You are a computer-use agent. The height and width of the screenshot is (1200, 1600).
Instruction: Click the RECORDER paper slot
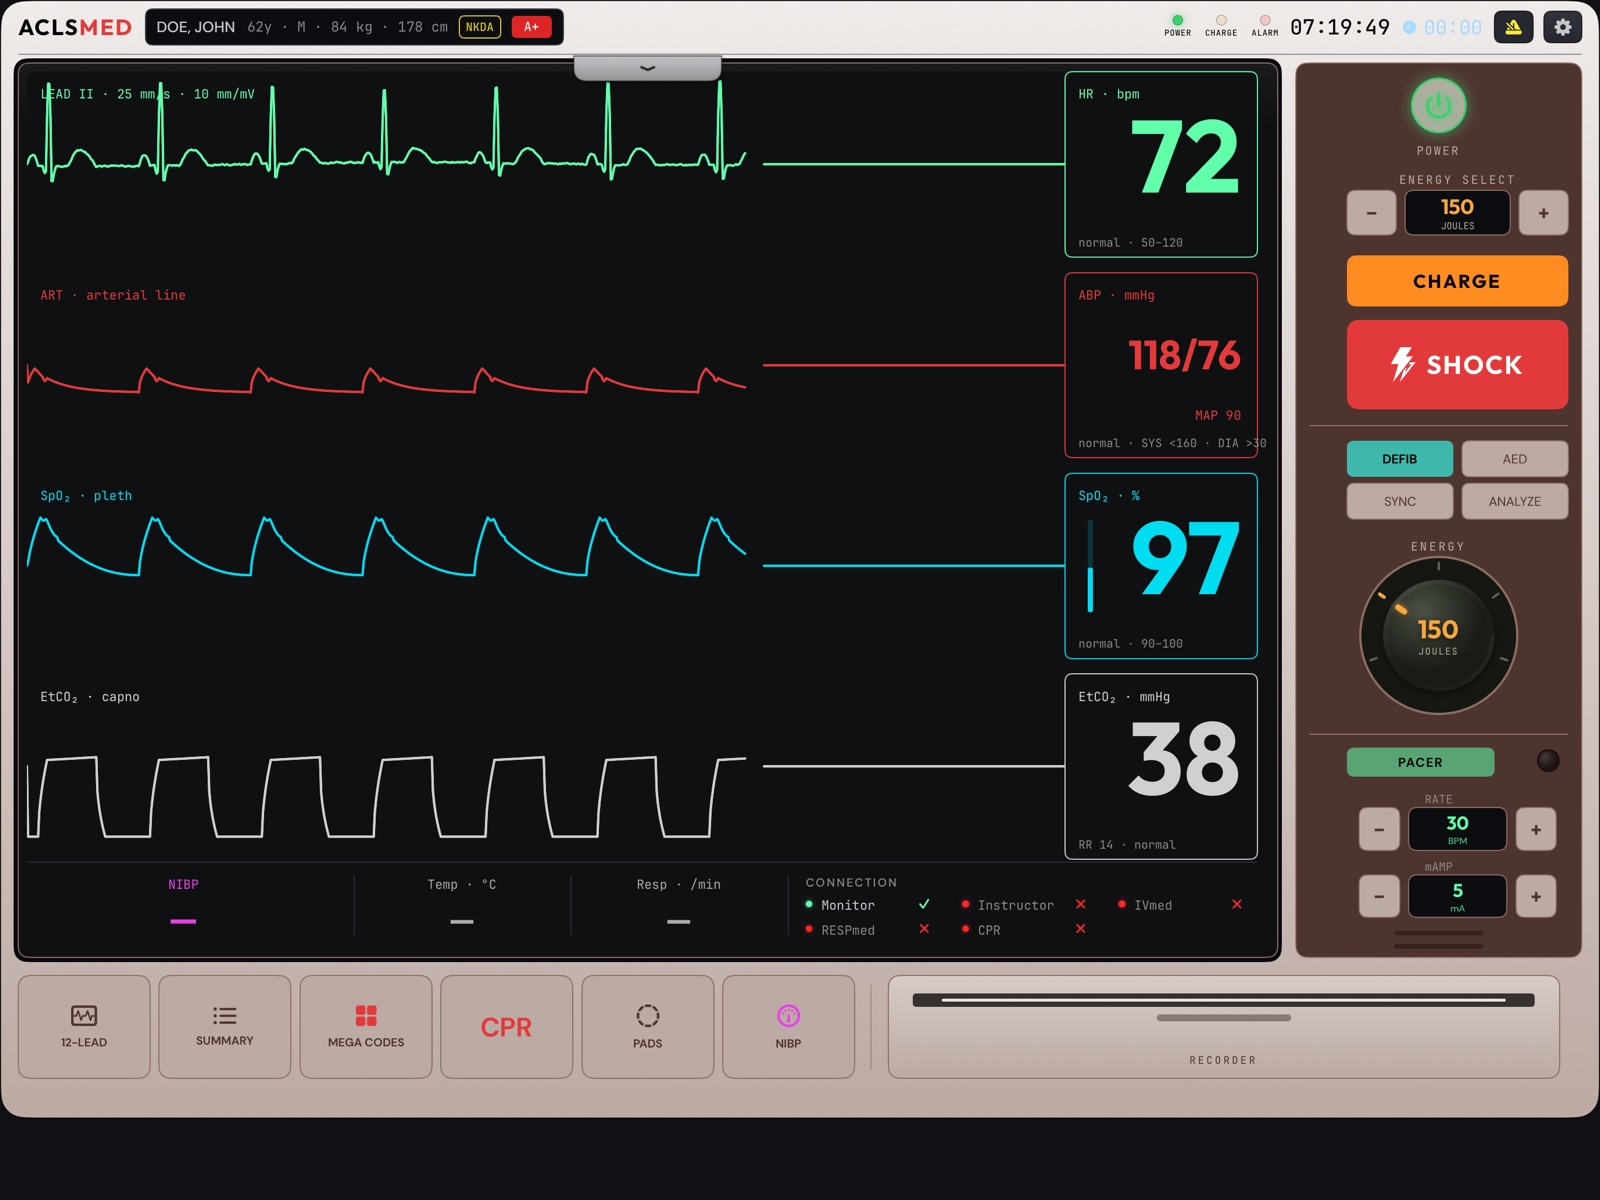(1223, 1000)
